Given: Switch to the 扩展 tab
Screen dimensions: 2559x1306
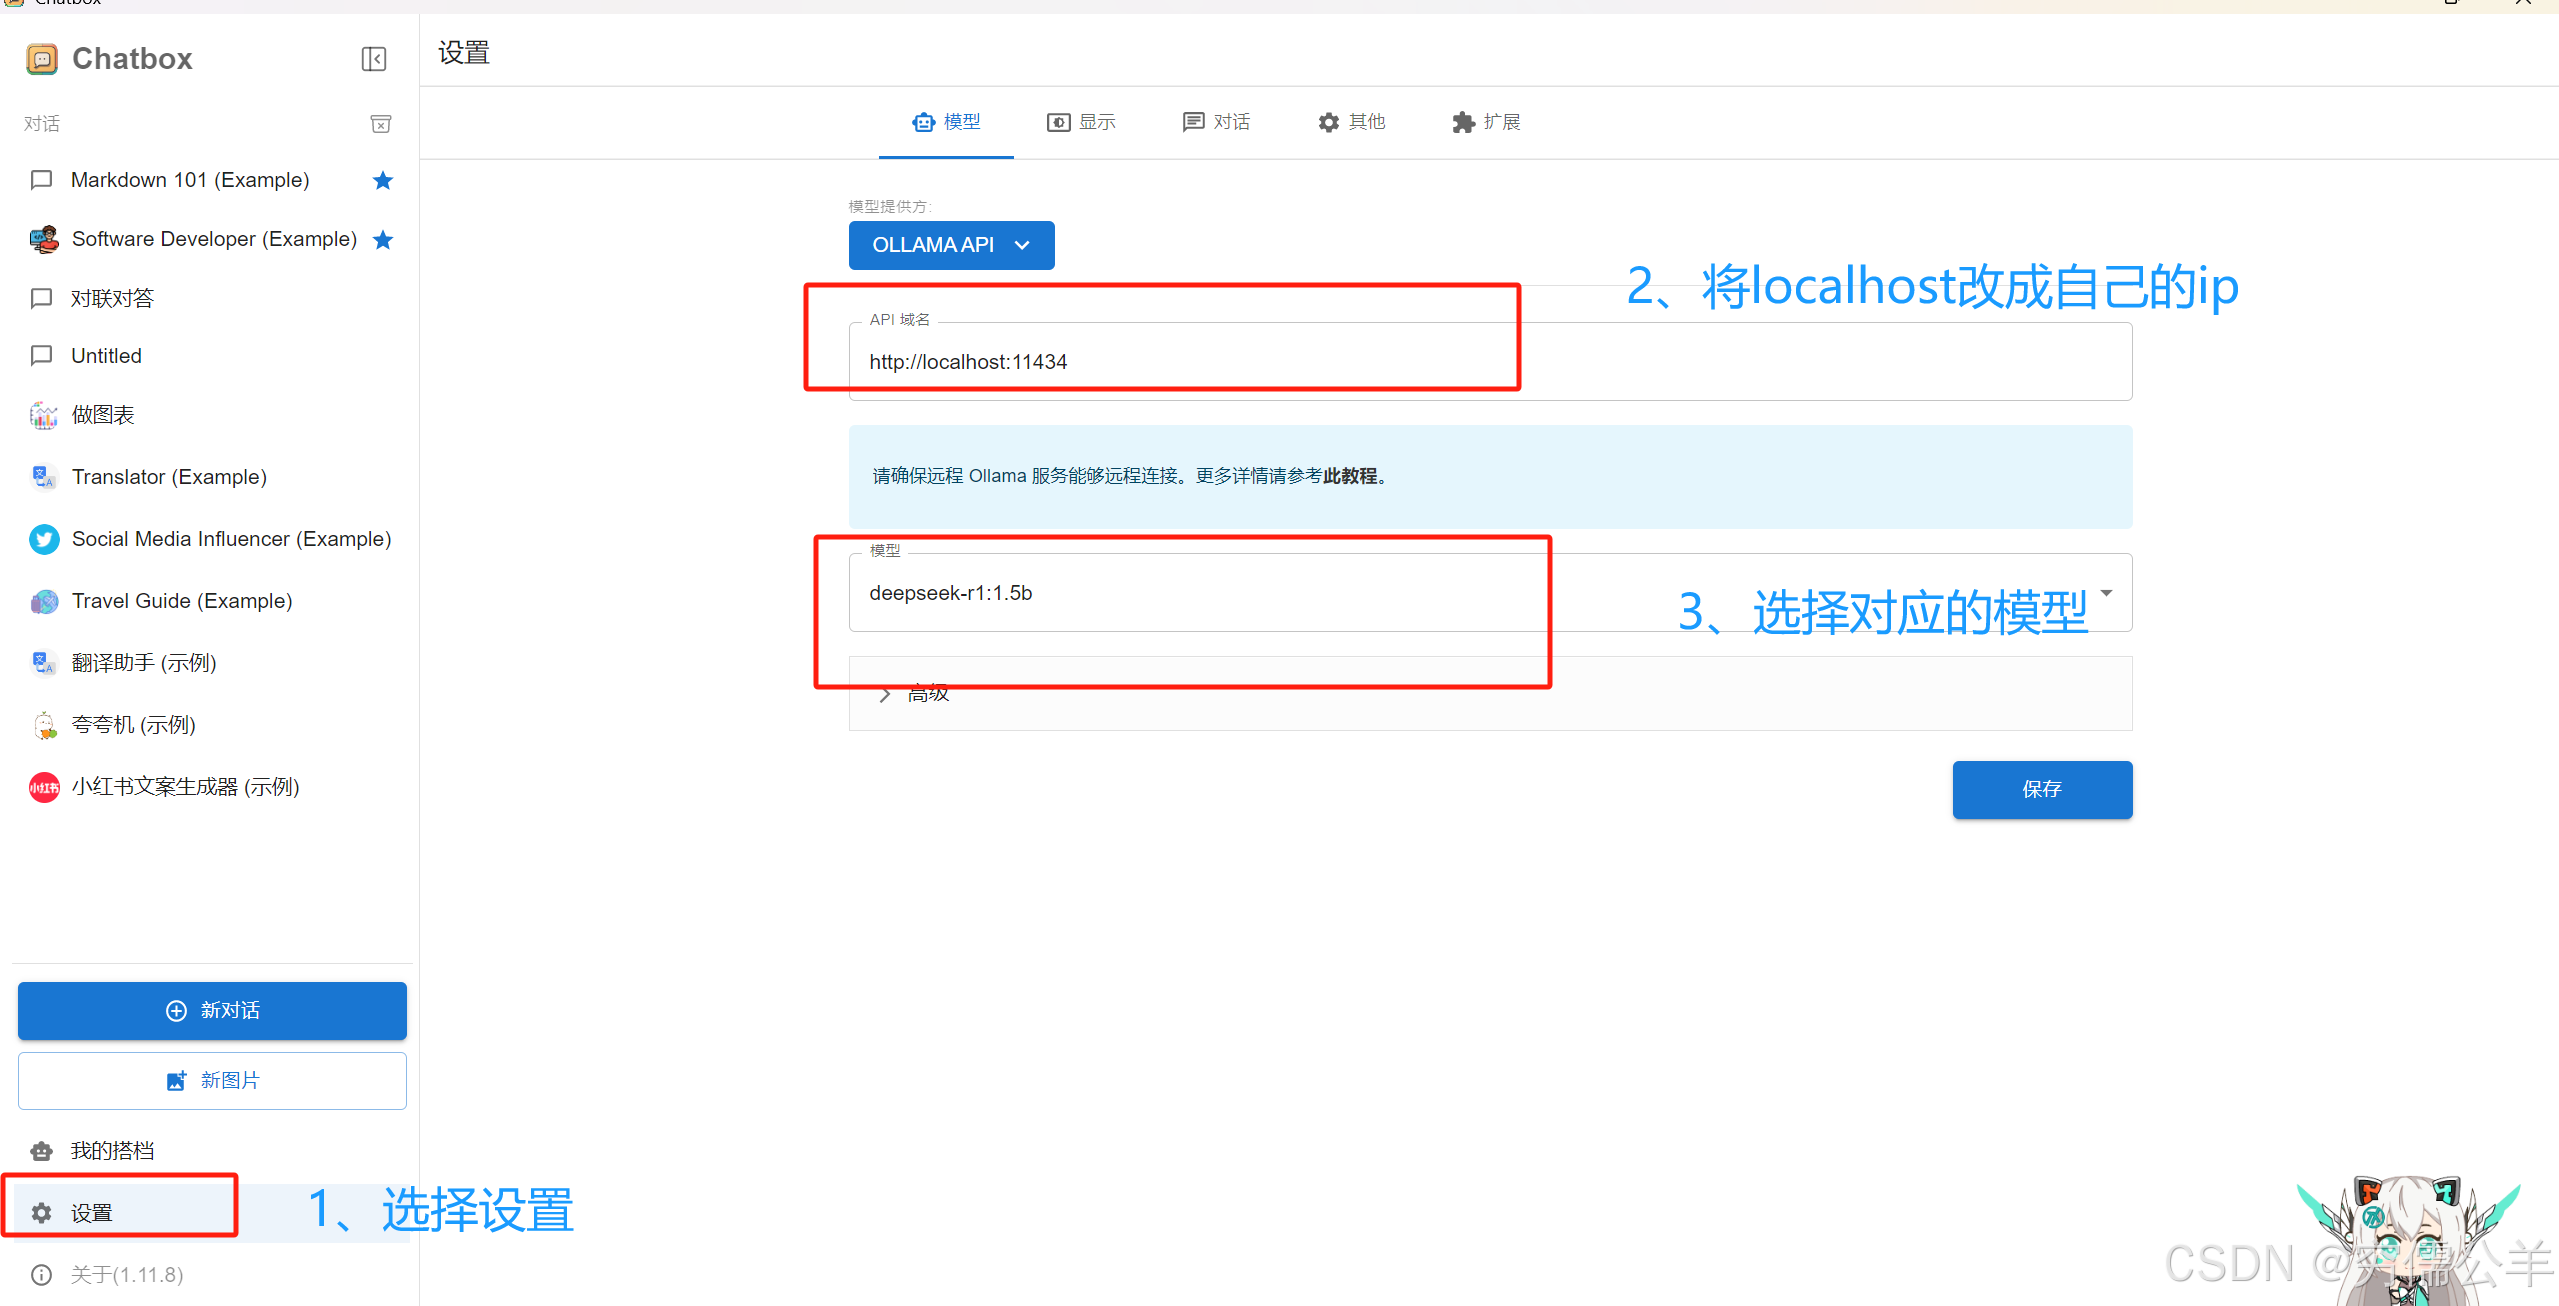Looking at the screenshot, I should click(1486, 121).
